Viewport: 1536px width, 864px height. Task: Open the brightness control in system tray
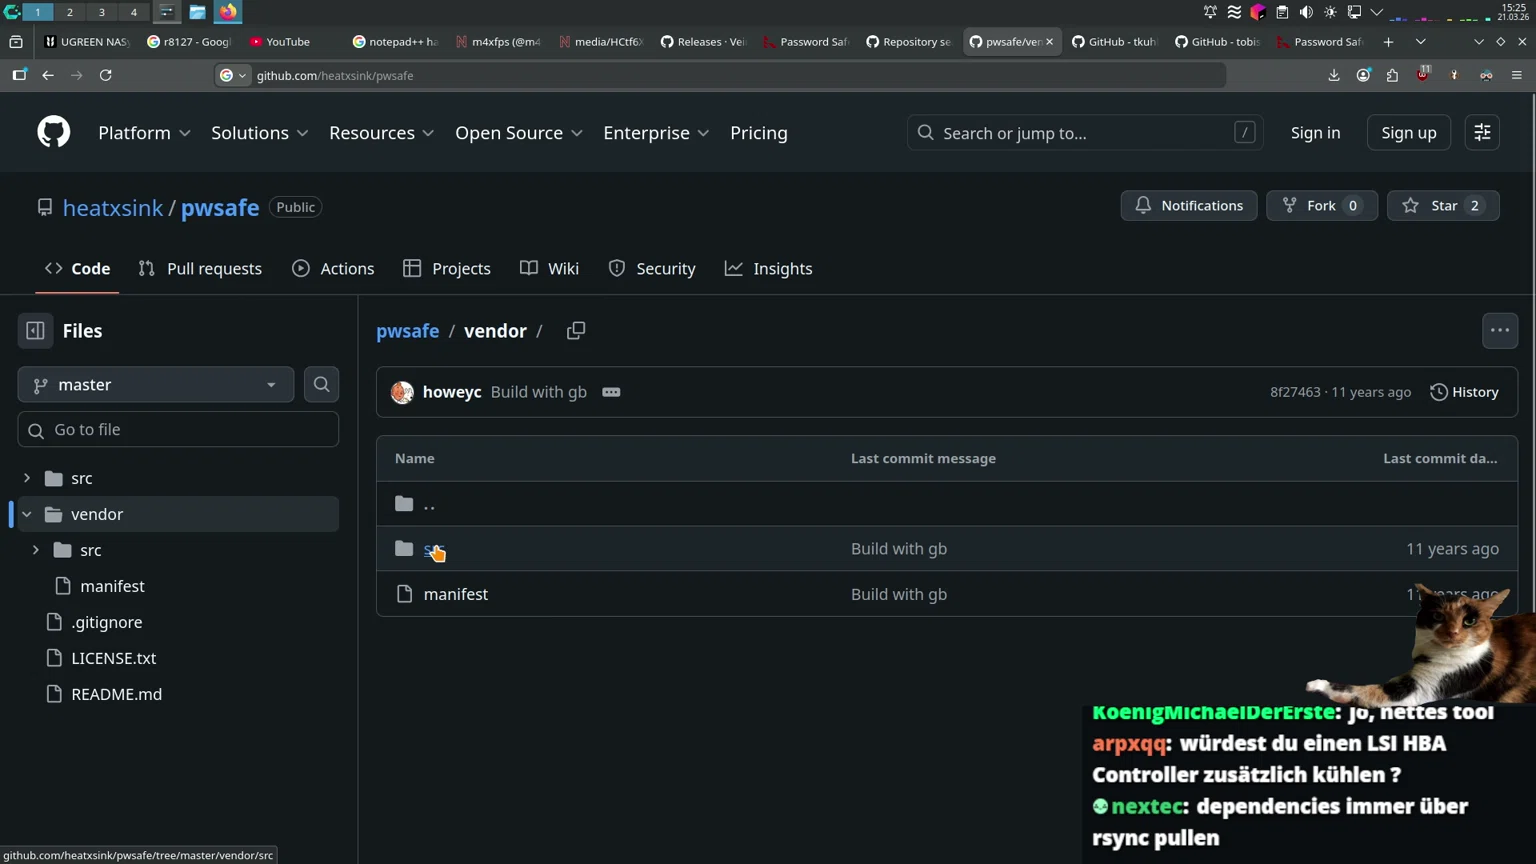click(1330, 12)
